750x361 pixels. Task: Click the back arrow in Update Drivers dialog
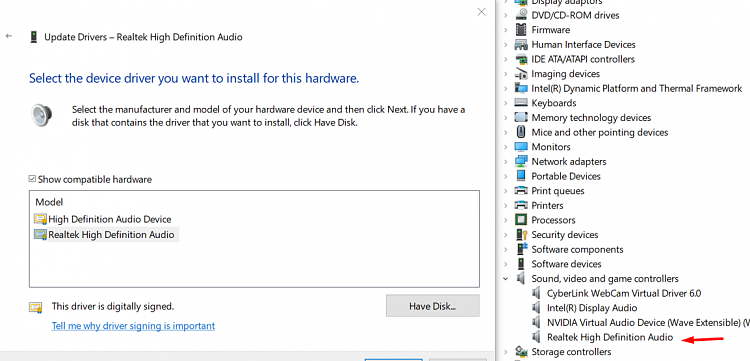coord(9,36)
